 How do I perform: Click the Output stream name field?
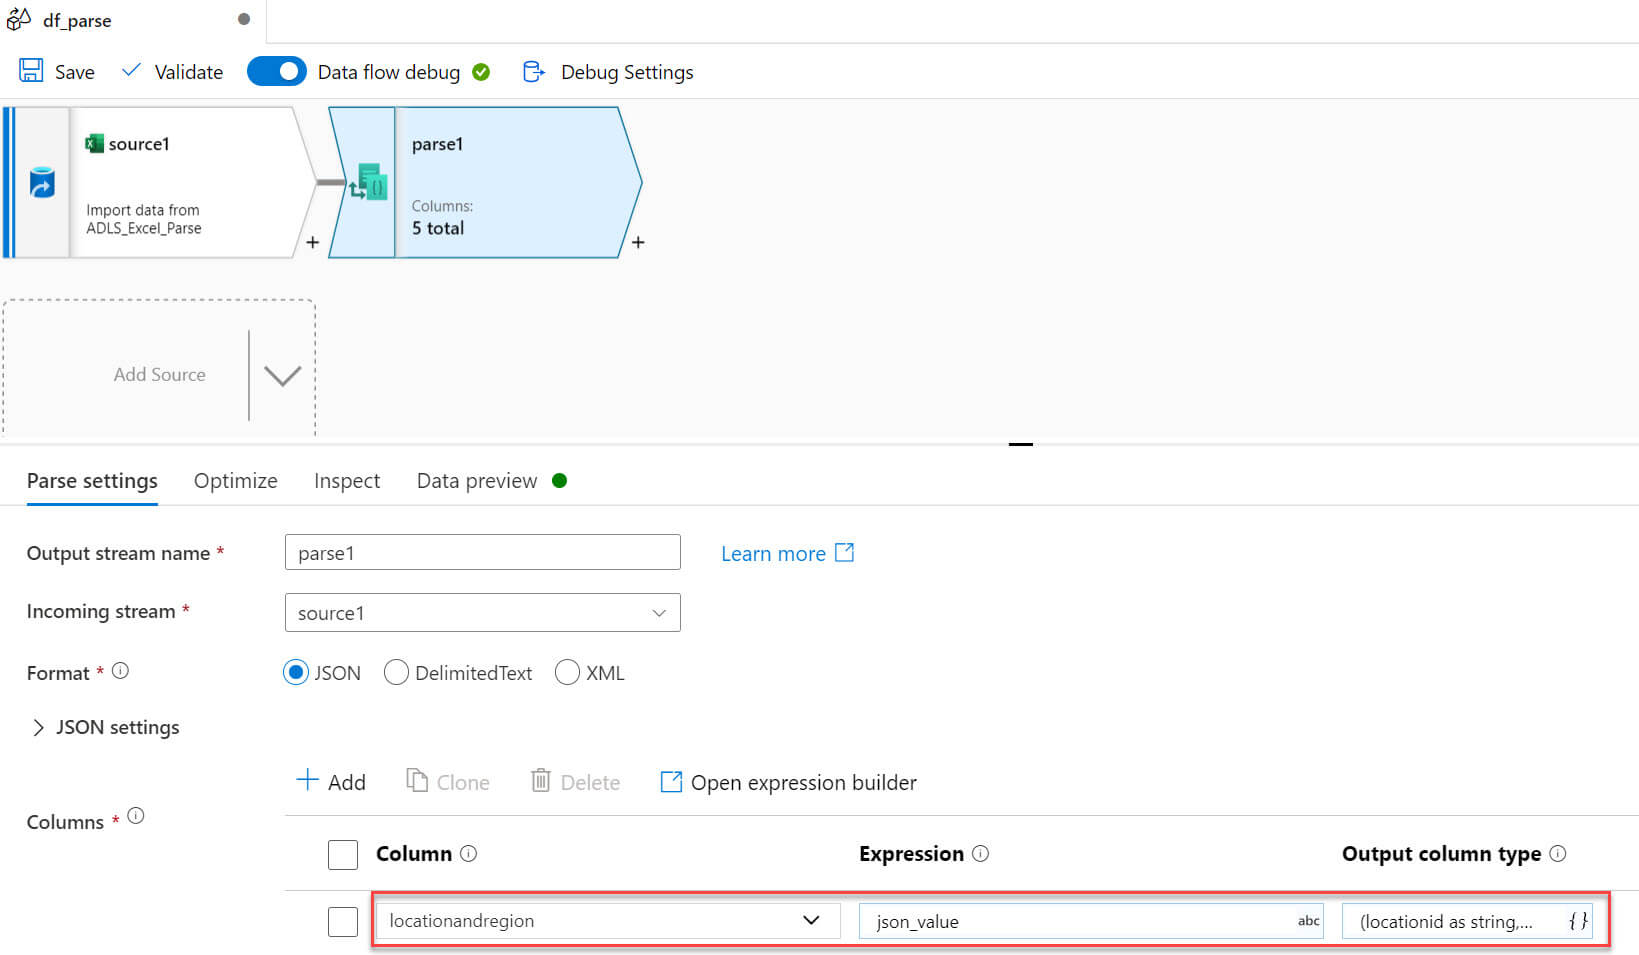pyautogui.click(x=482, y=553)
